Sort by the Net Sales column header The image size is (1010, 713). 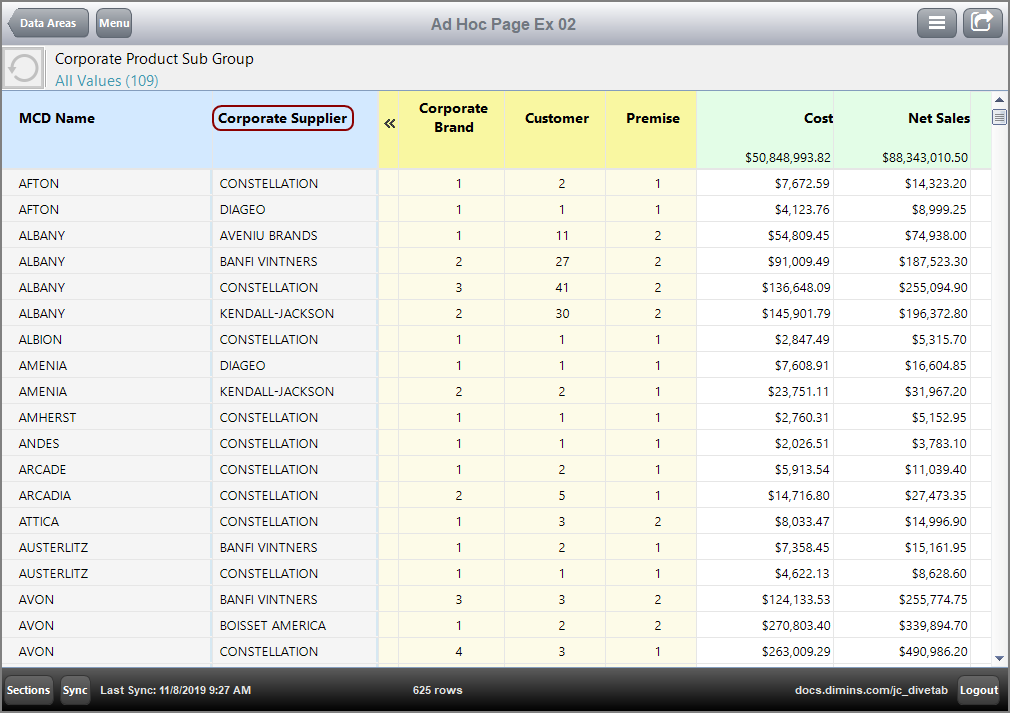pyautogui.click(x=938, y=117)
